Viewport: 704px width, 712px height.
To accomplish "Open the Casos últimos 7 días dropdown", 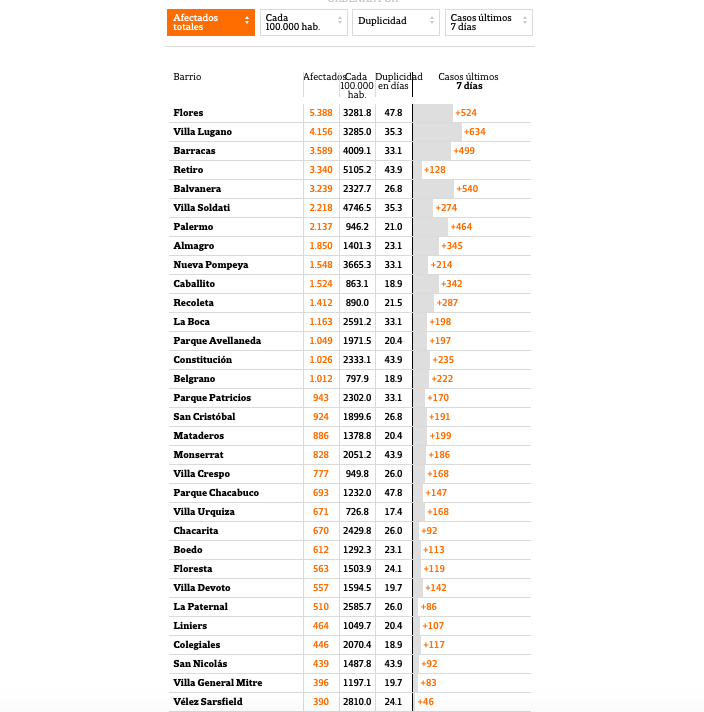I will click(488, 23).
